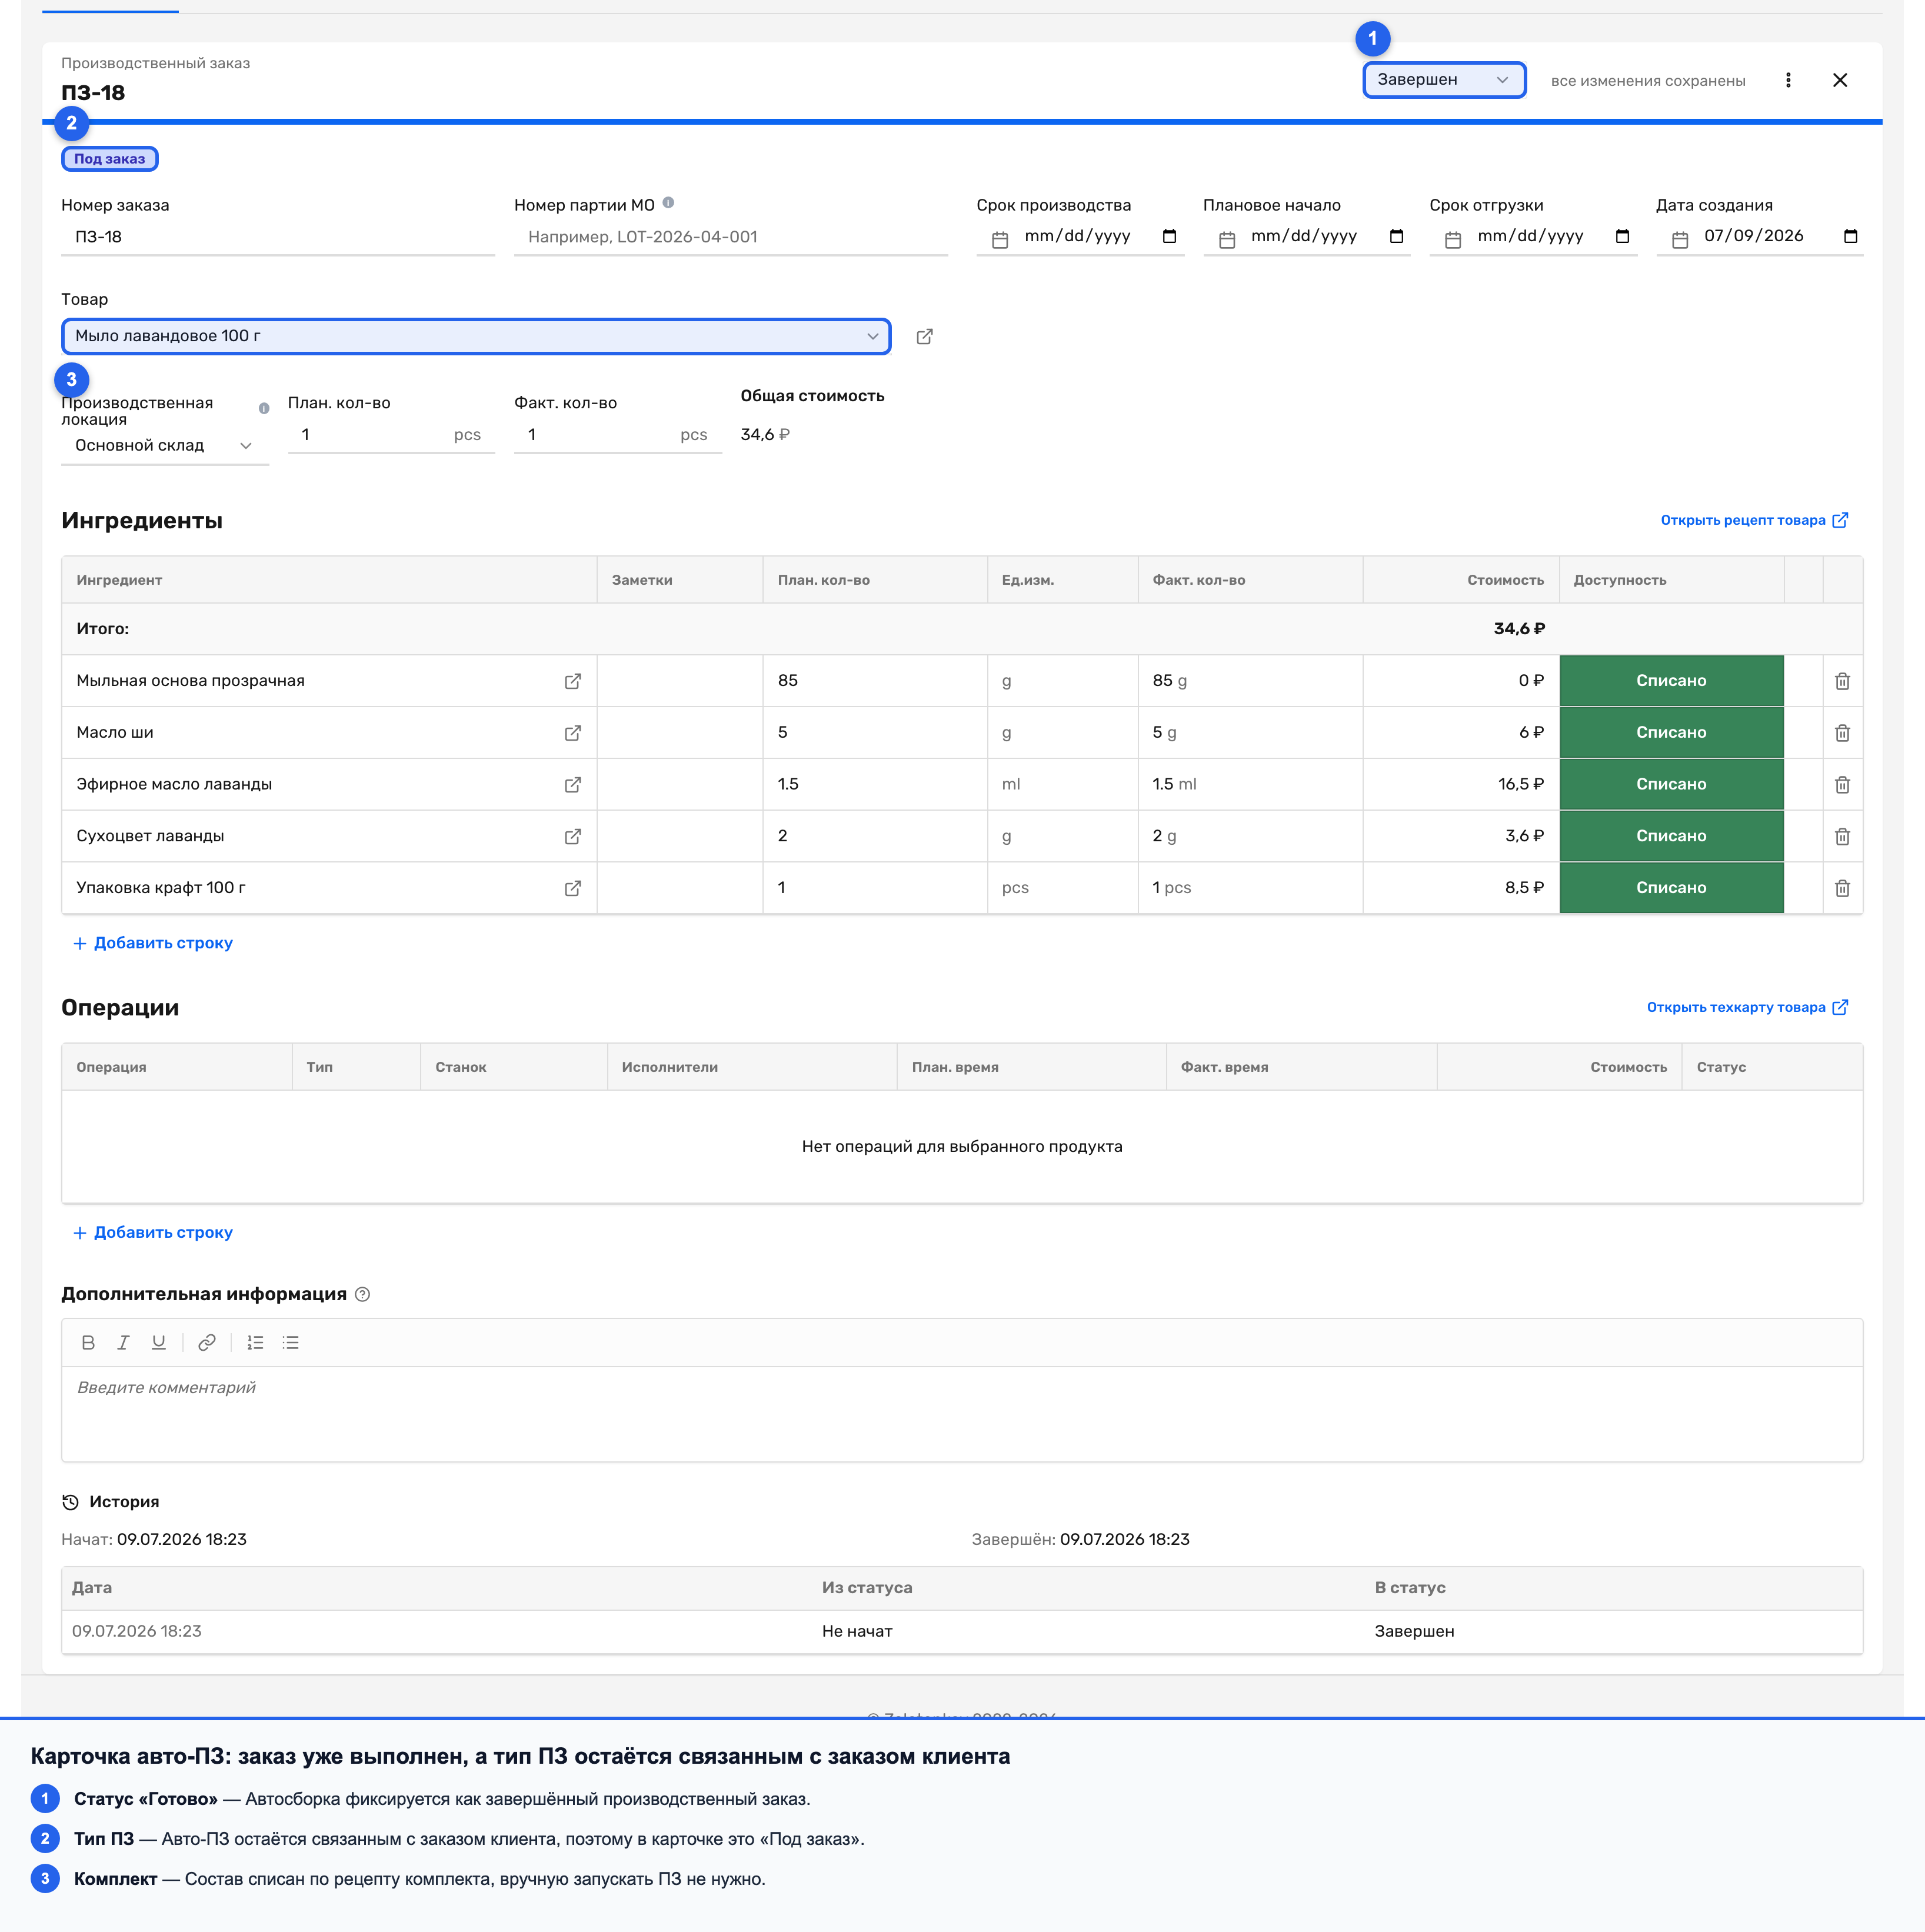The image size is (1925, 1932).
Task: Open the three-dot options menu
Action: pyautogui.click(x=1788, y=80)
